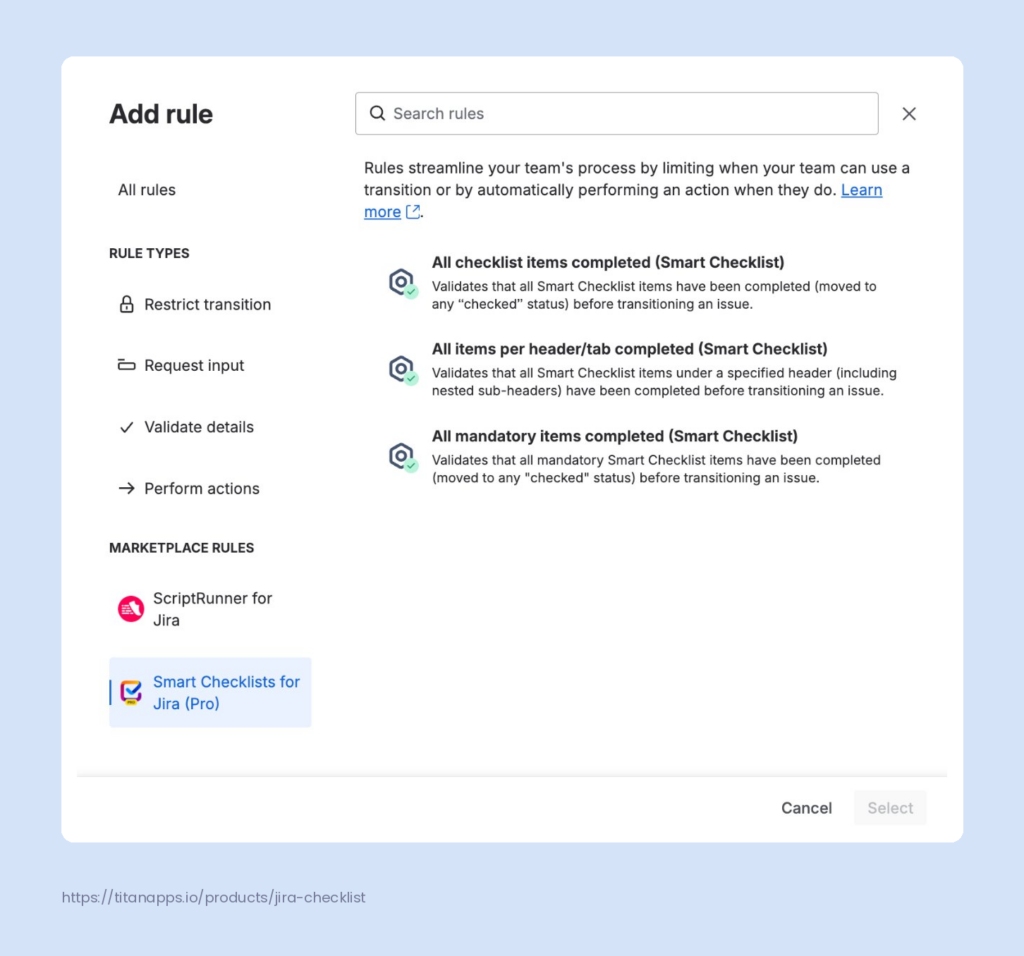Click the Request input field icon

click(x=127, y=366)
